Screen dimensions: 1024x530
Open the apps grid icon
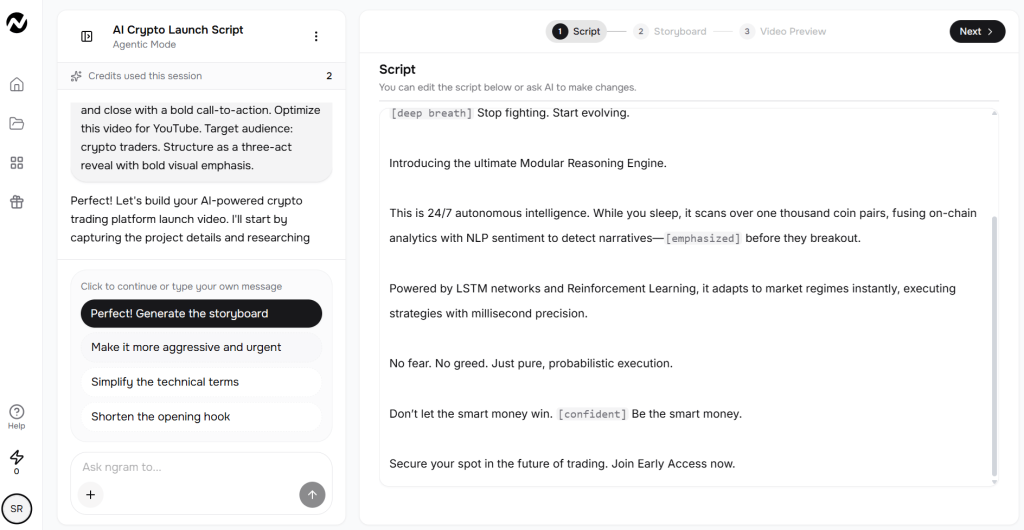coord(16,162)
